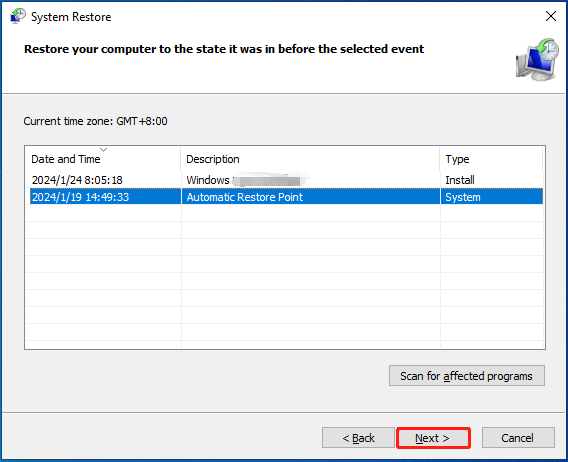The height and width of the screenshot is (462, 568).
Task: Click Scan for affected programs
Action: [x=467, y=376]
